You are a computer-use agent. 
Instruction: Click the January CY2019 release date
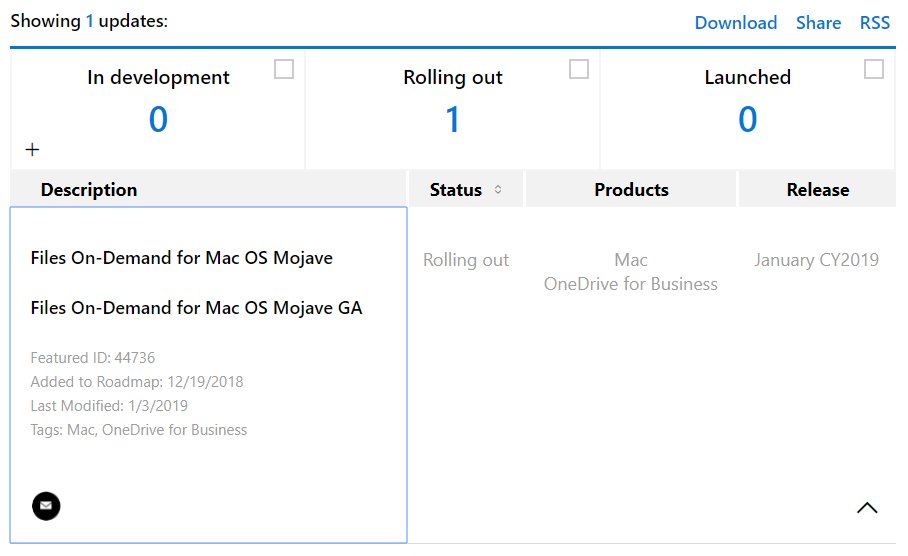[816, 260]
